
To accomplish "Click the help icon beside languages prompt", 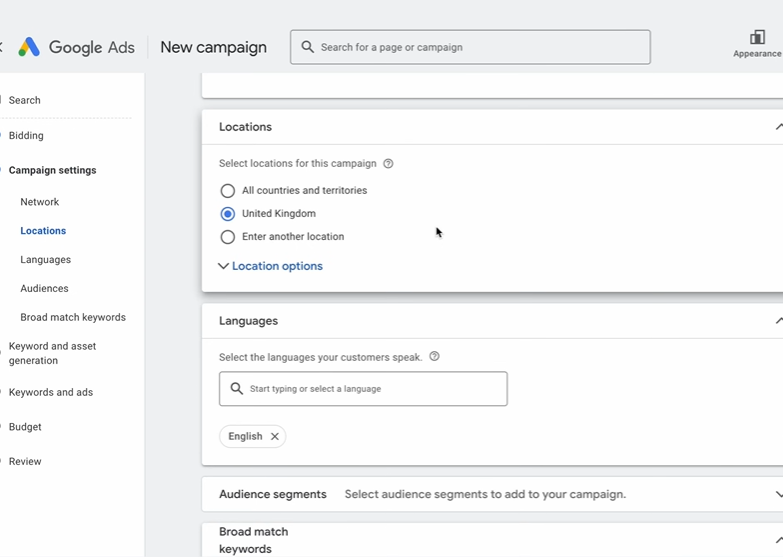I will click(x=434, y=357).
